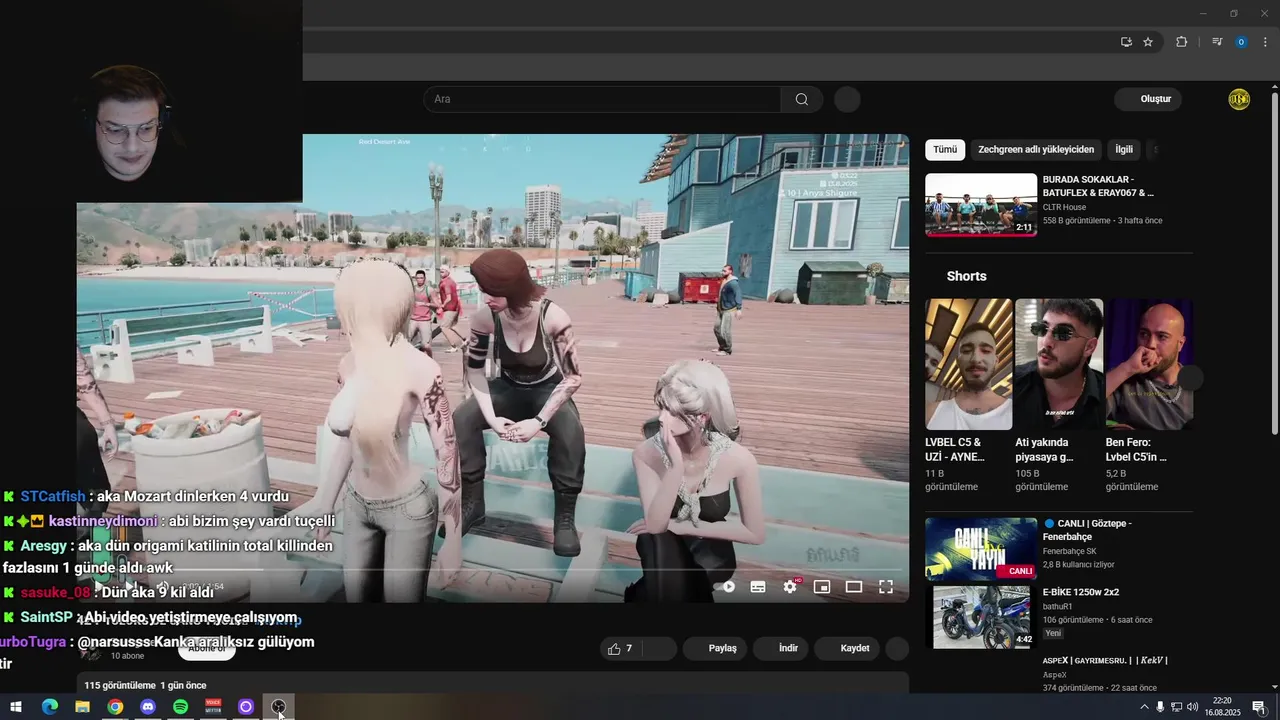Image resolution: width=1280 pixels, height=720 pixels.
Task: Click the video progress bar
Action: (x=493, y=570)
